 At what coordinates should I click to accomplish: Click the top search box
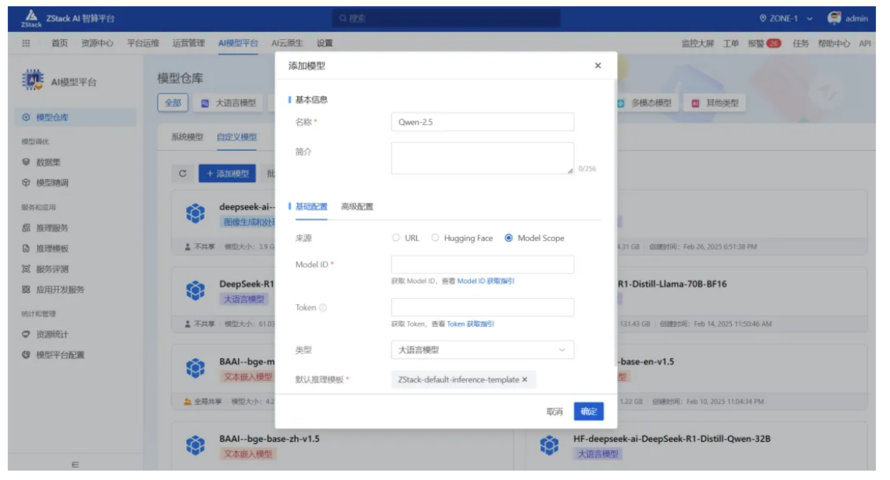tap(446, 18)
